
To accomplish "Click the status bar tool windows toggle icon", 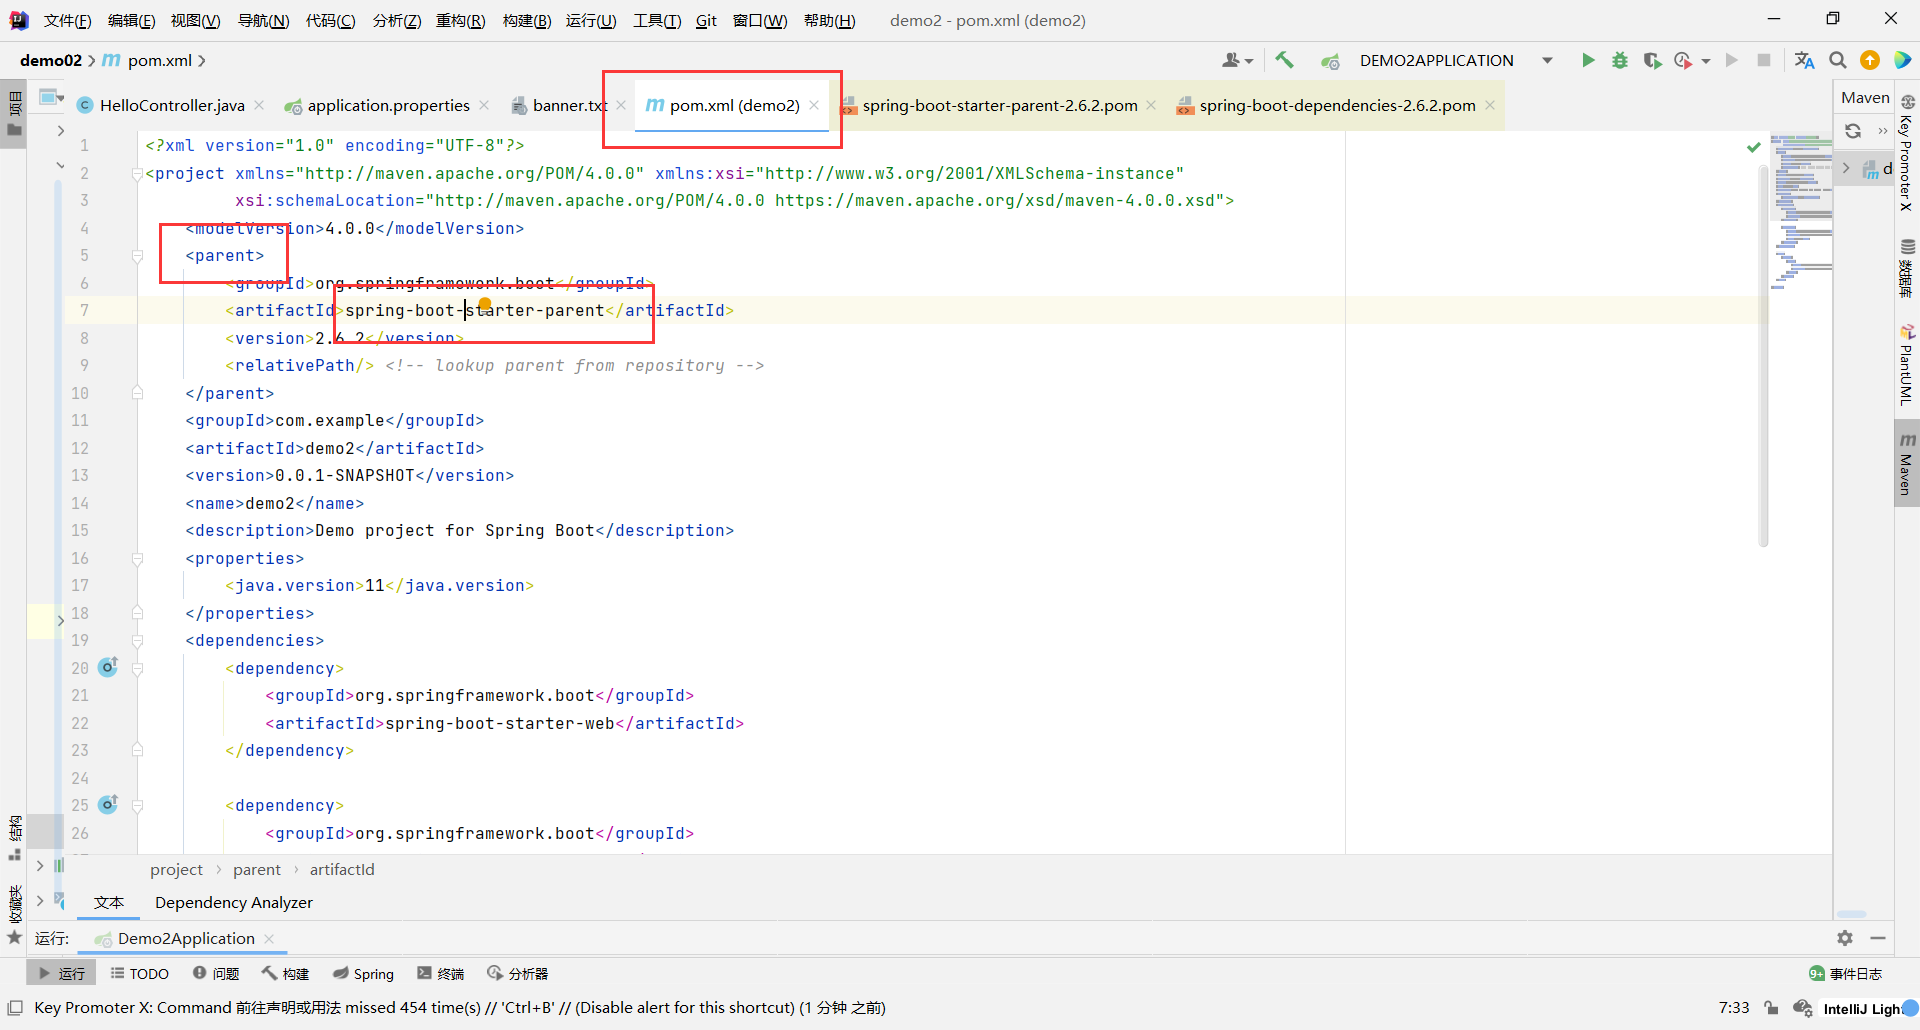I will point(15,1008).
